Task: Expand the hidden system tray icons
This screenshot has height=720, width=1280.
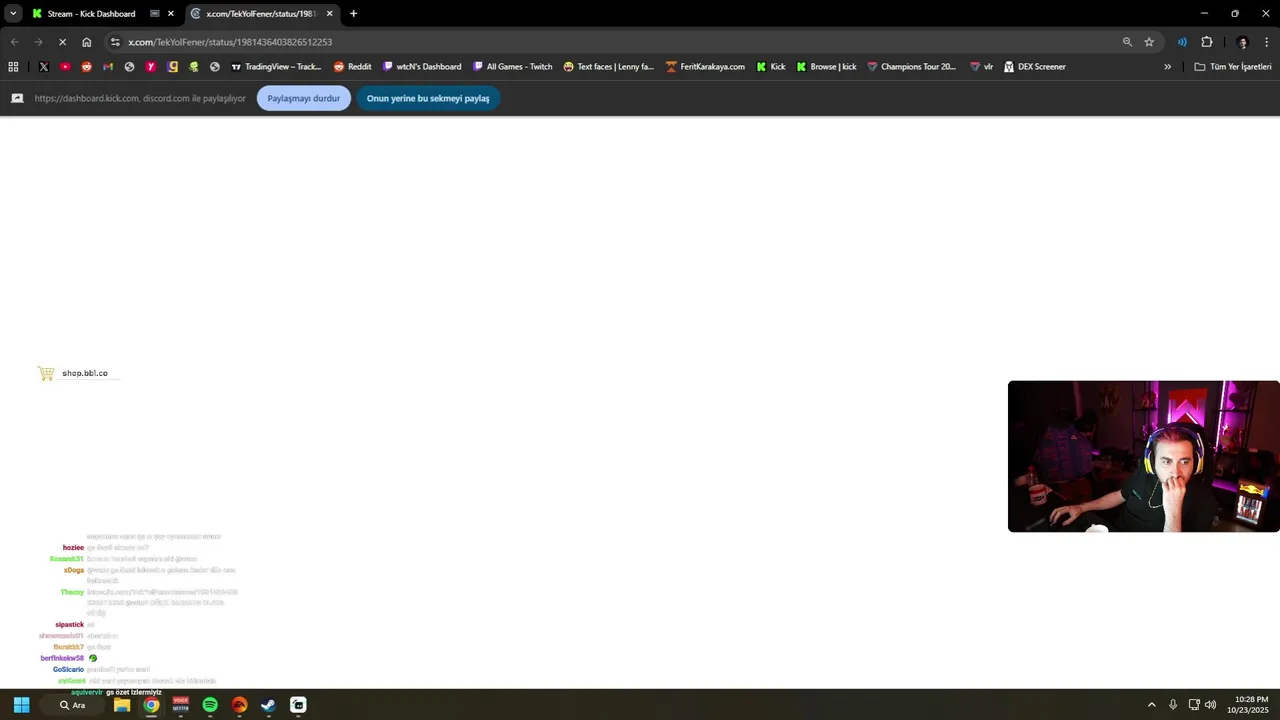Action: point(1151,705)
